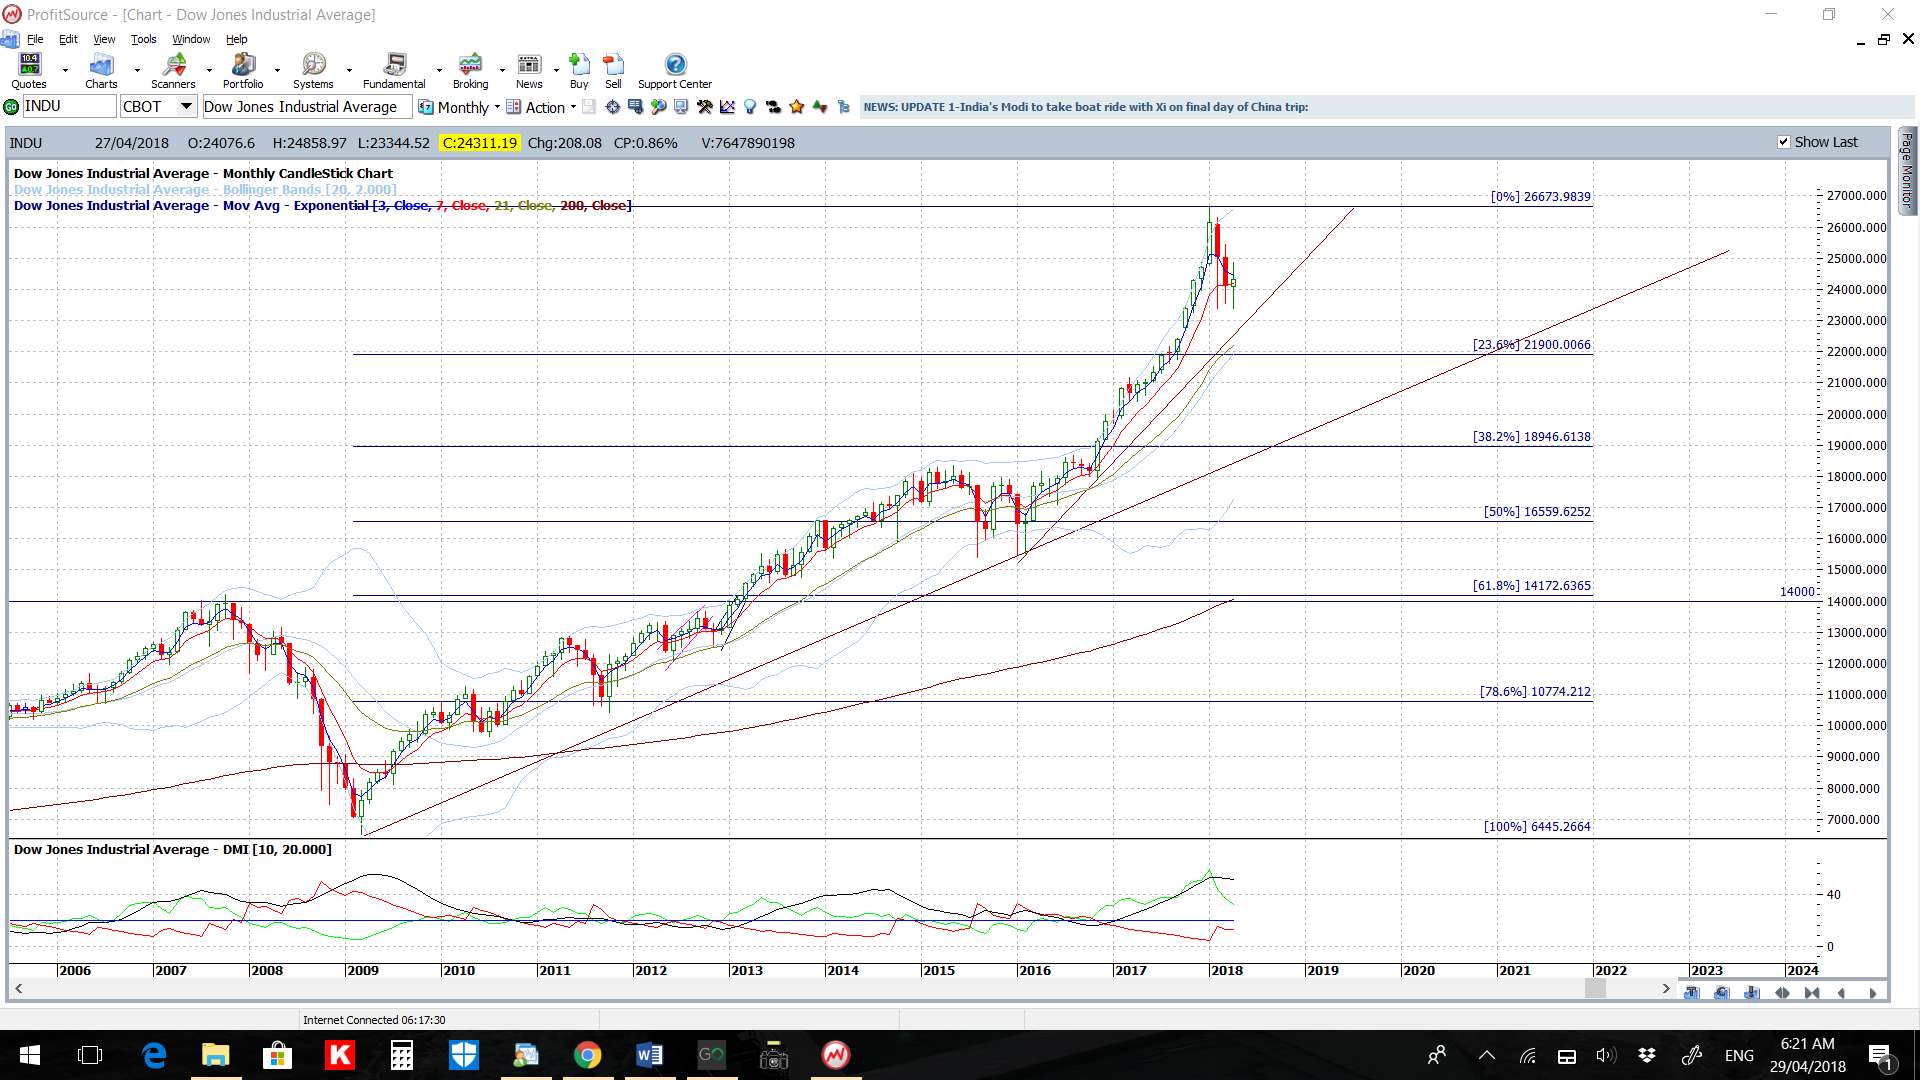Click the monitor display icon in toolbar
Screen dimensions: 1920x1080
[x=681, y=107]
